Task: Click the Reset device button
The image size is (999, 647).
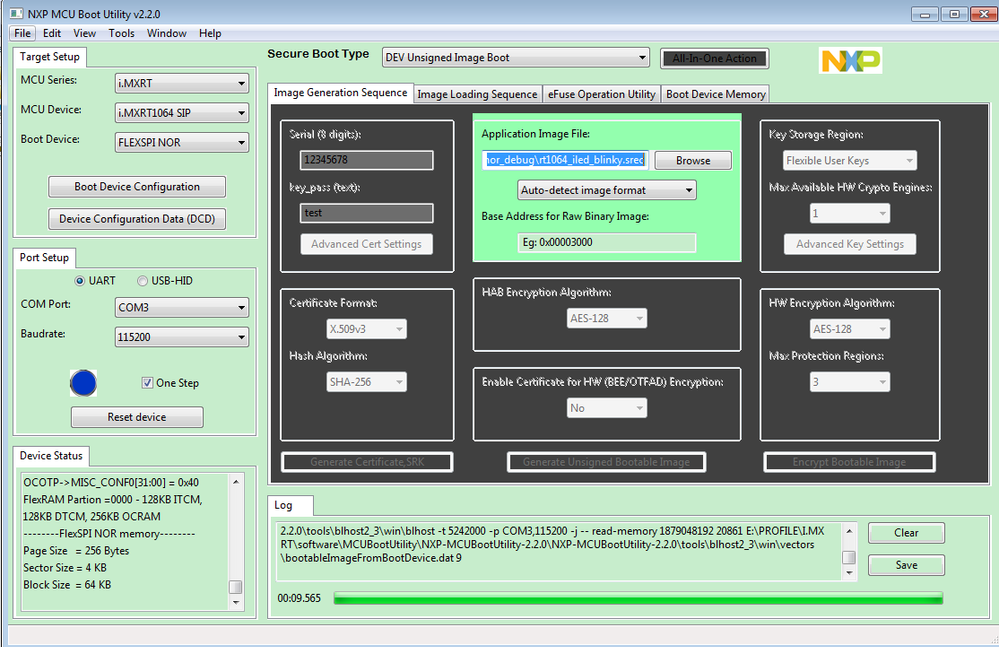Action: pos(137,417)
